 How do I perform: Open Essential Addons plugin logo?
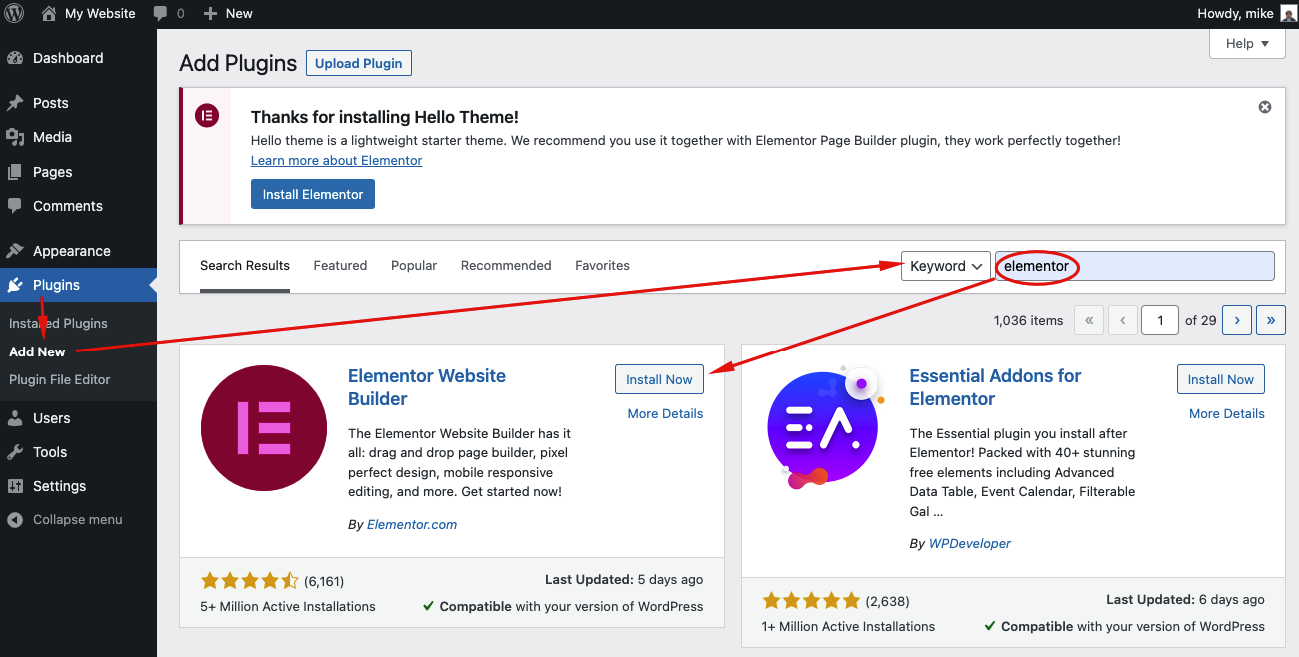pyautogui.click(x=824, y=428)
